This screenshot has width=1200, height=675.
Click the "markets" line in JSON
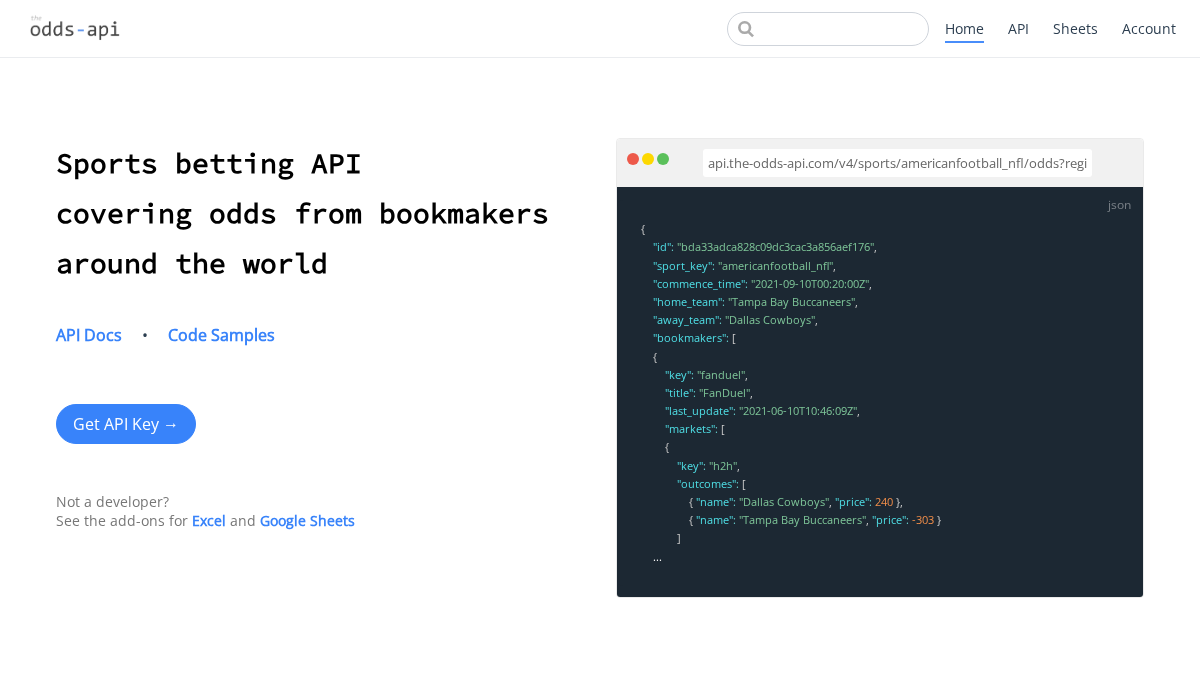[695, 429]
